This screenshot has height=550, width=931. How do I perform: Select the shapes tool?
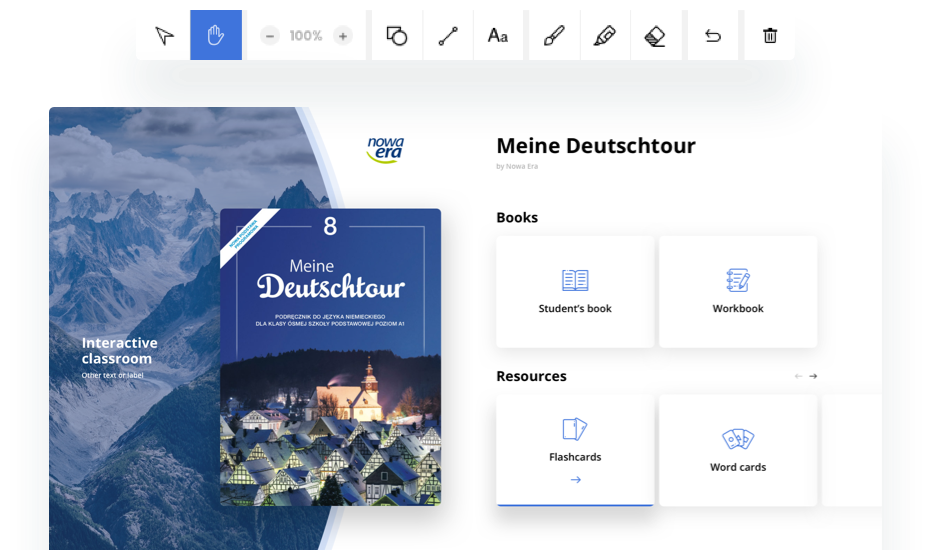397,36
